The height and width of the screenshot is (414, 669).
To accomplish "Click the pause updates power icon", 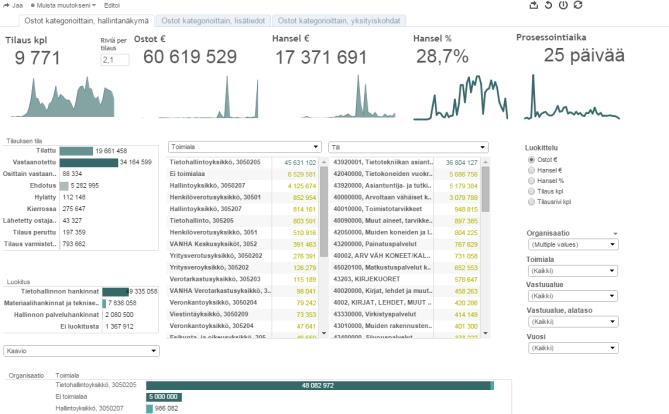I will pyautogui.click(x=563, y=5).
